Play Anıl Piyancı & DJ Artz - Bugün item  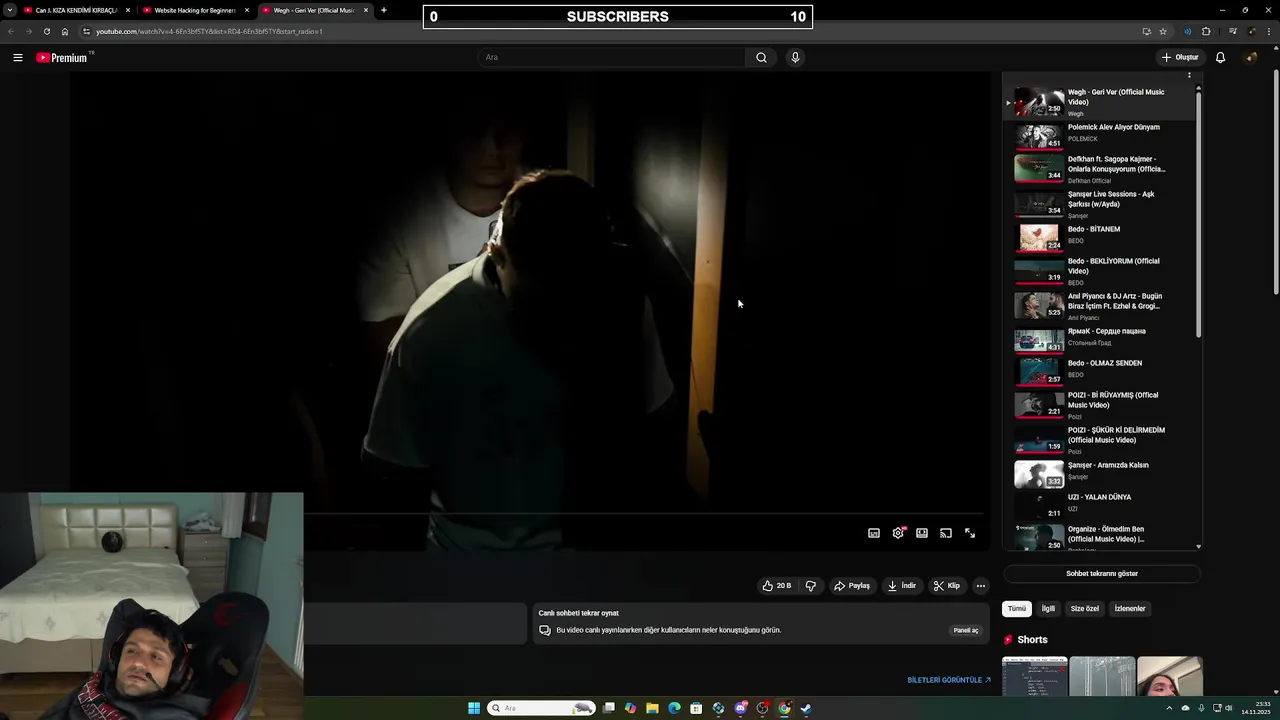(x=1101, y=306)
